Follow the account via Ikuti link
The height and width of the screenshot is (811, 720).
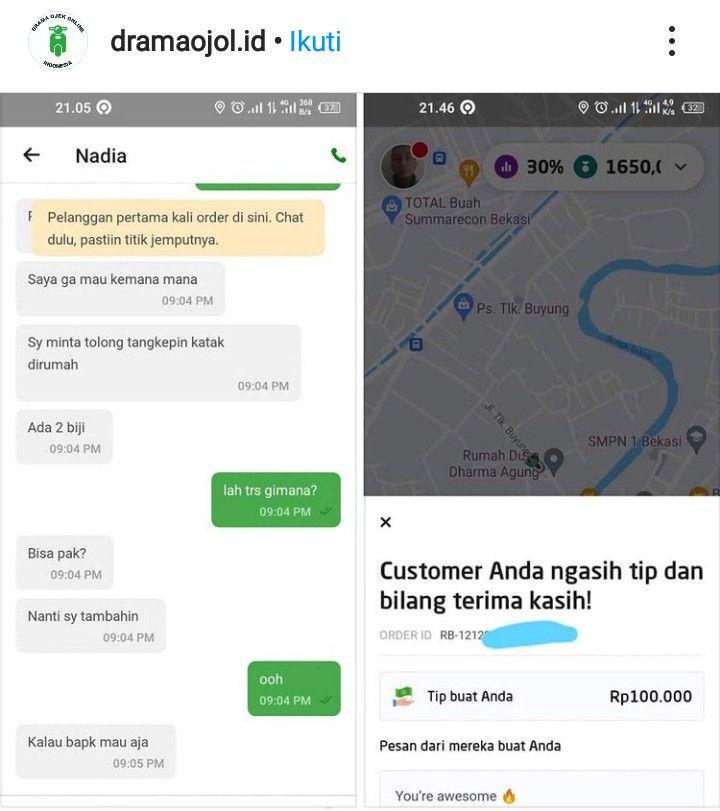tap(315, 41)
